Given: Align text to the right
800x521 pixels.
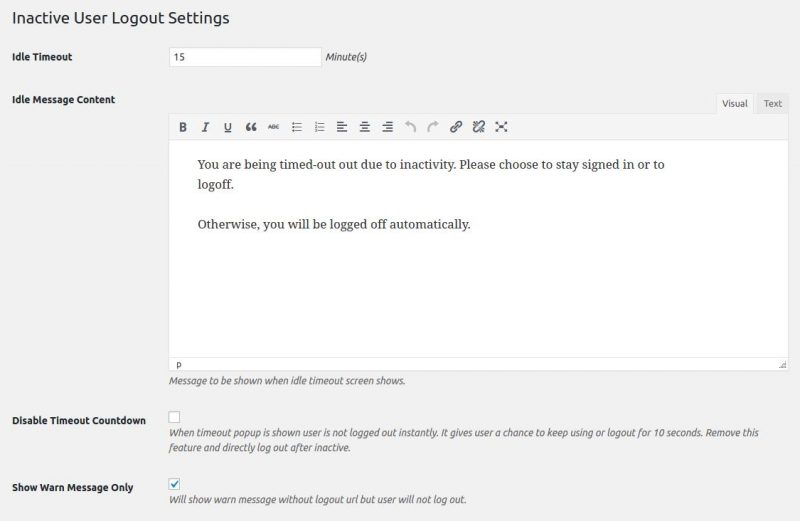Looking at the screenshot, I should [387, 127].
